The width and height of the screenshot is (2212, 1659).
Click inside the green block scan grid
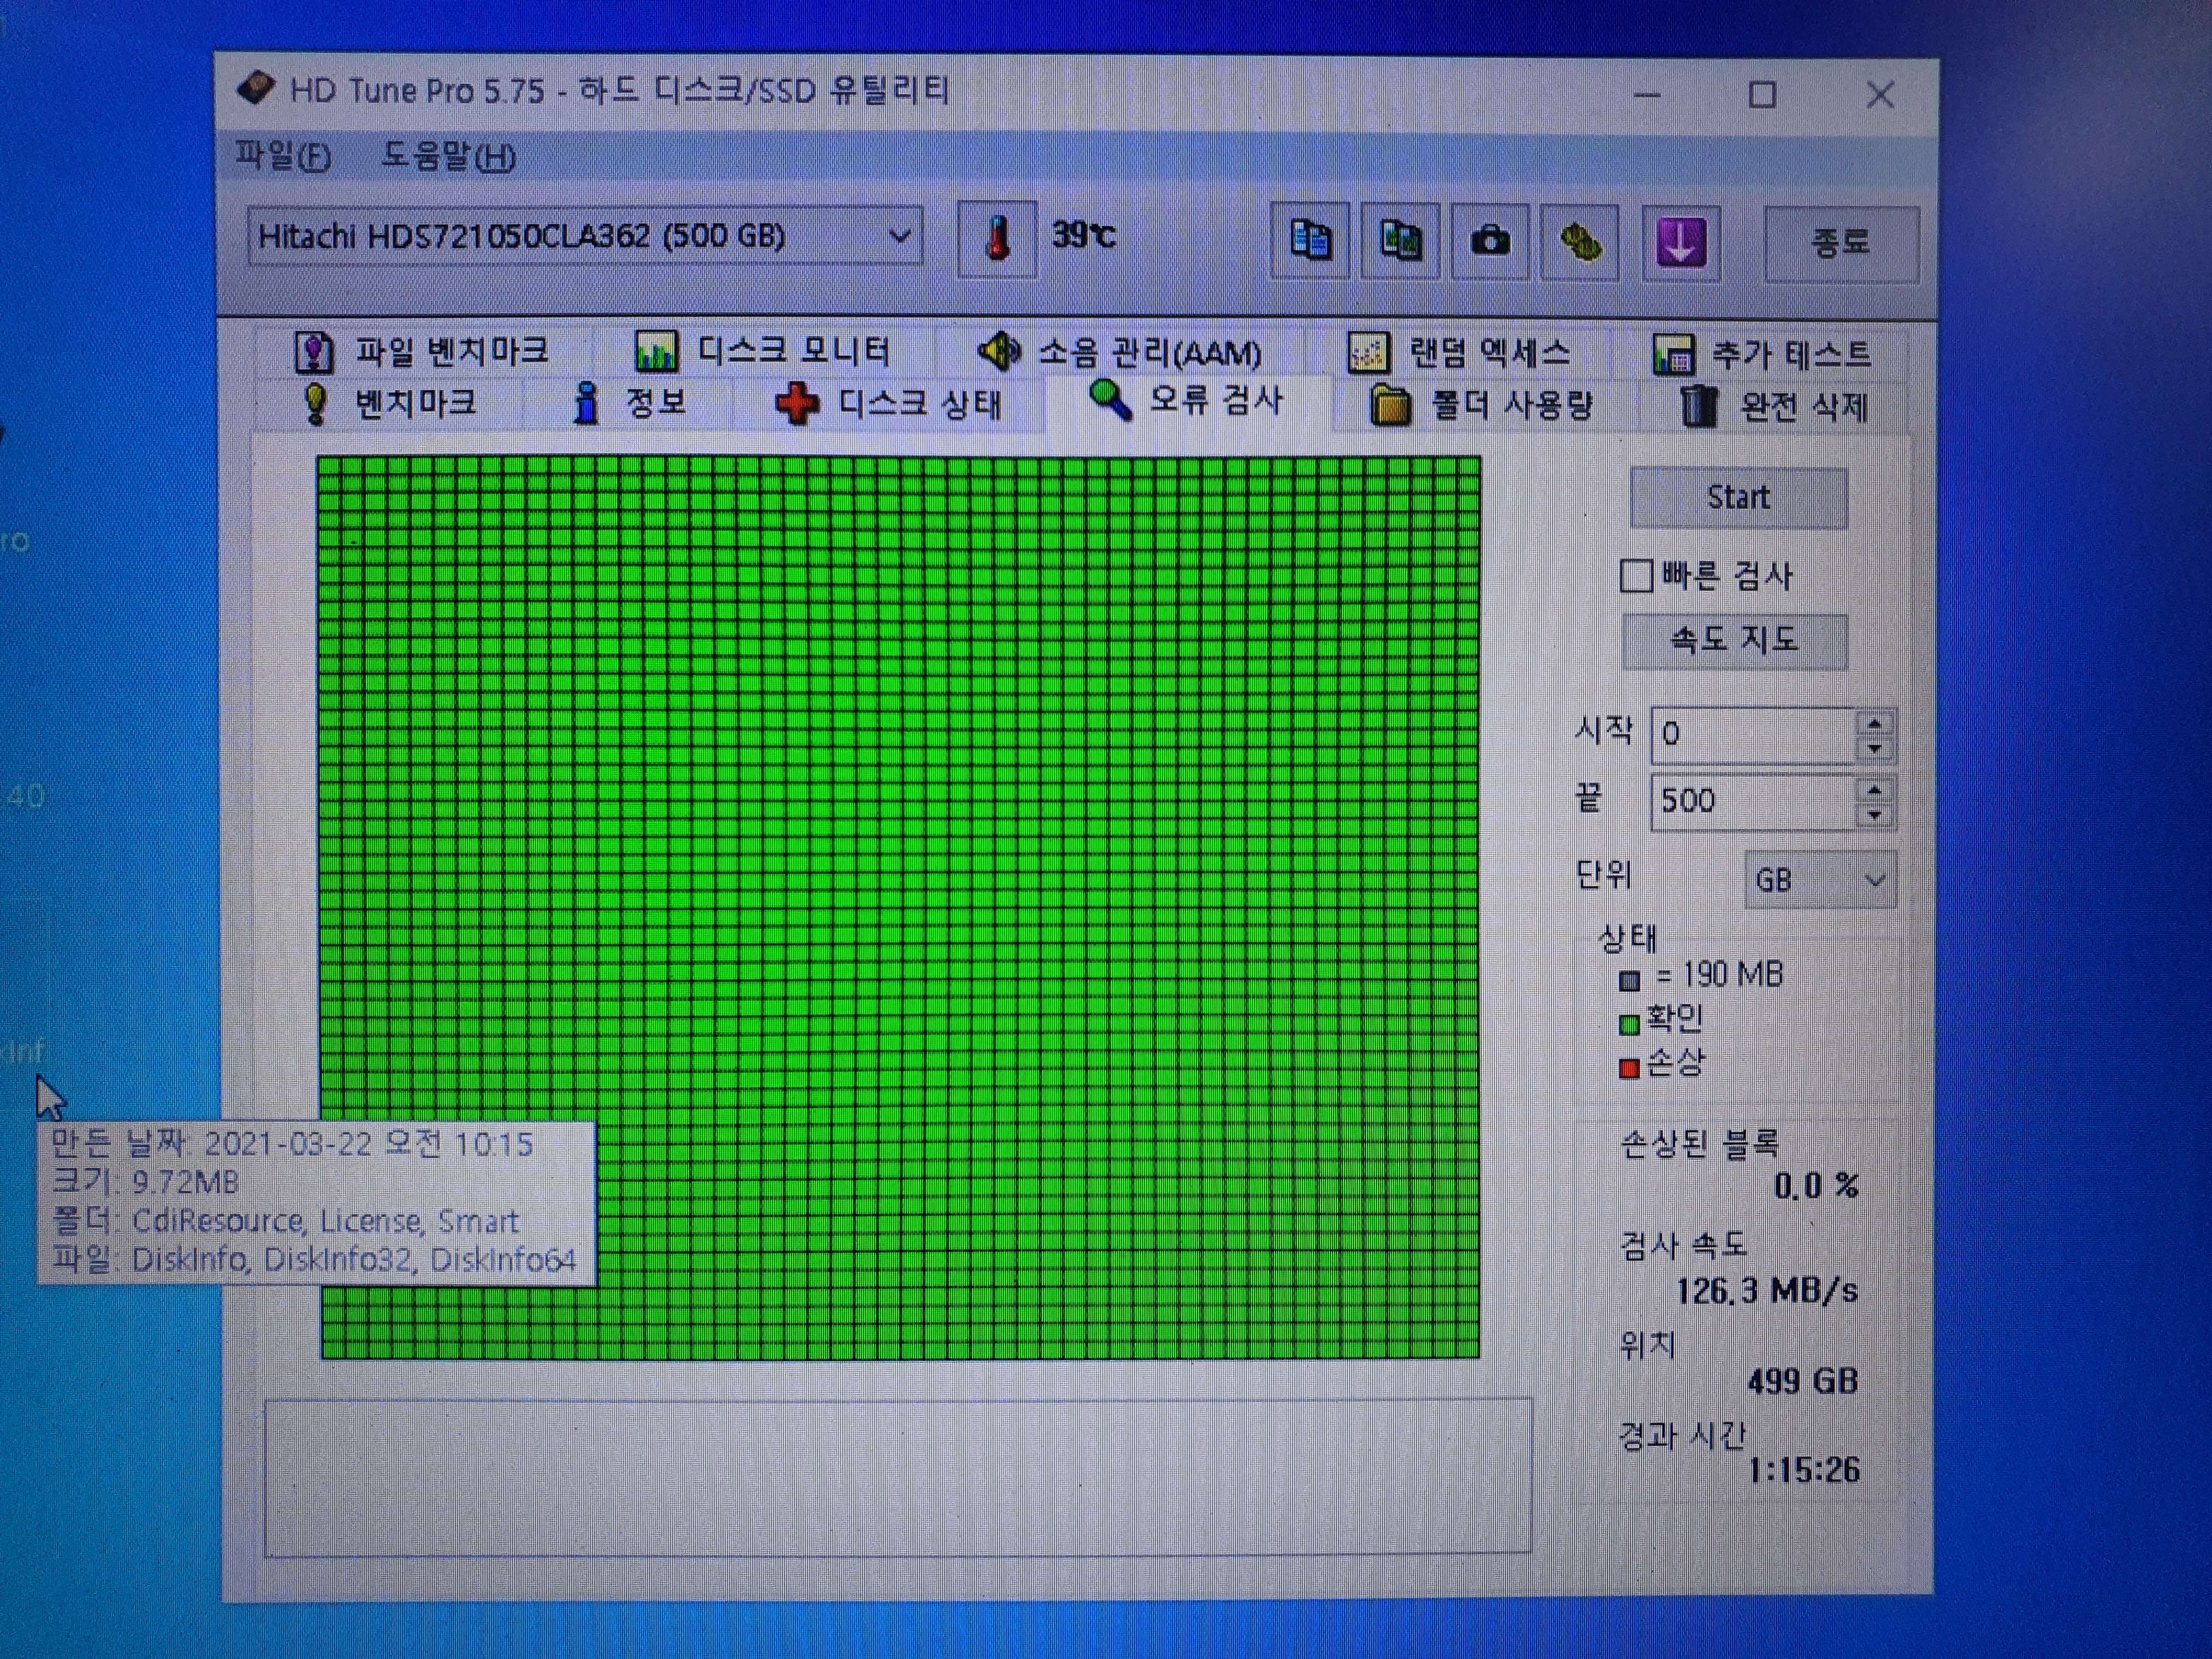(898, 908)
